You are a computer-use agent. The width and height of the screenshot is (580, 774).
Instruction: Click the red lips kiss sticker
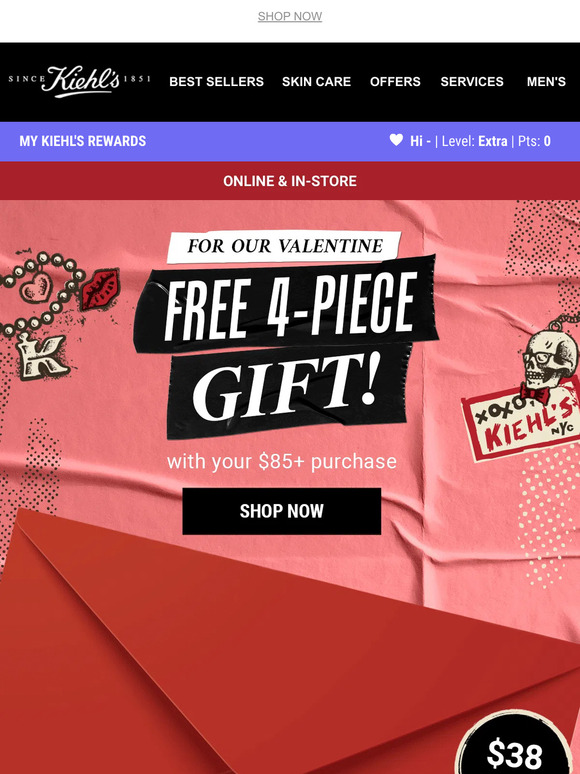click(x=101, y=289)
